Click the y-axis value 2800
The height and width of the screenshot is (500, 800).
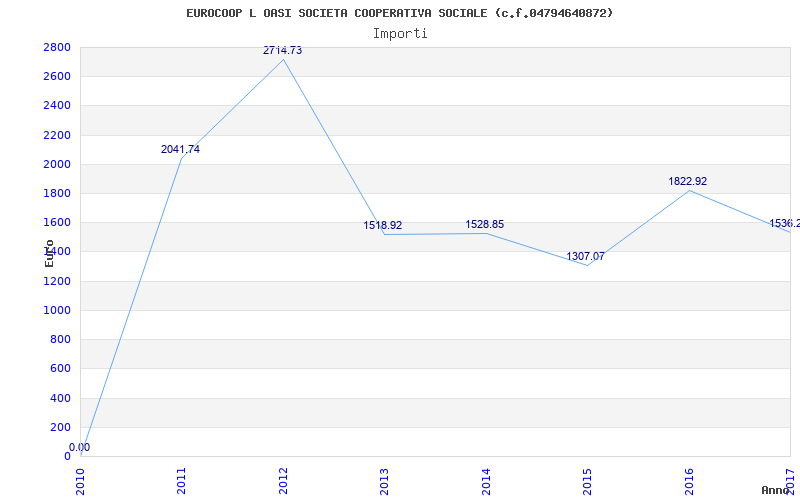click(57, 48)
